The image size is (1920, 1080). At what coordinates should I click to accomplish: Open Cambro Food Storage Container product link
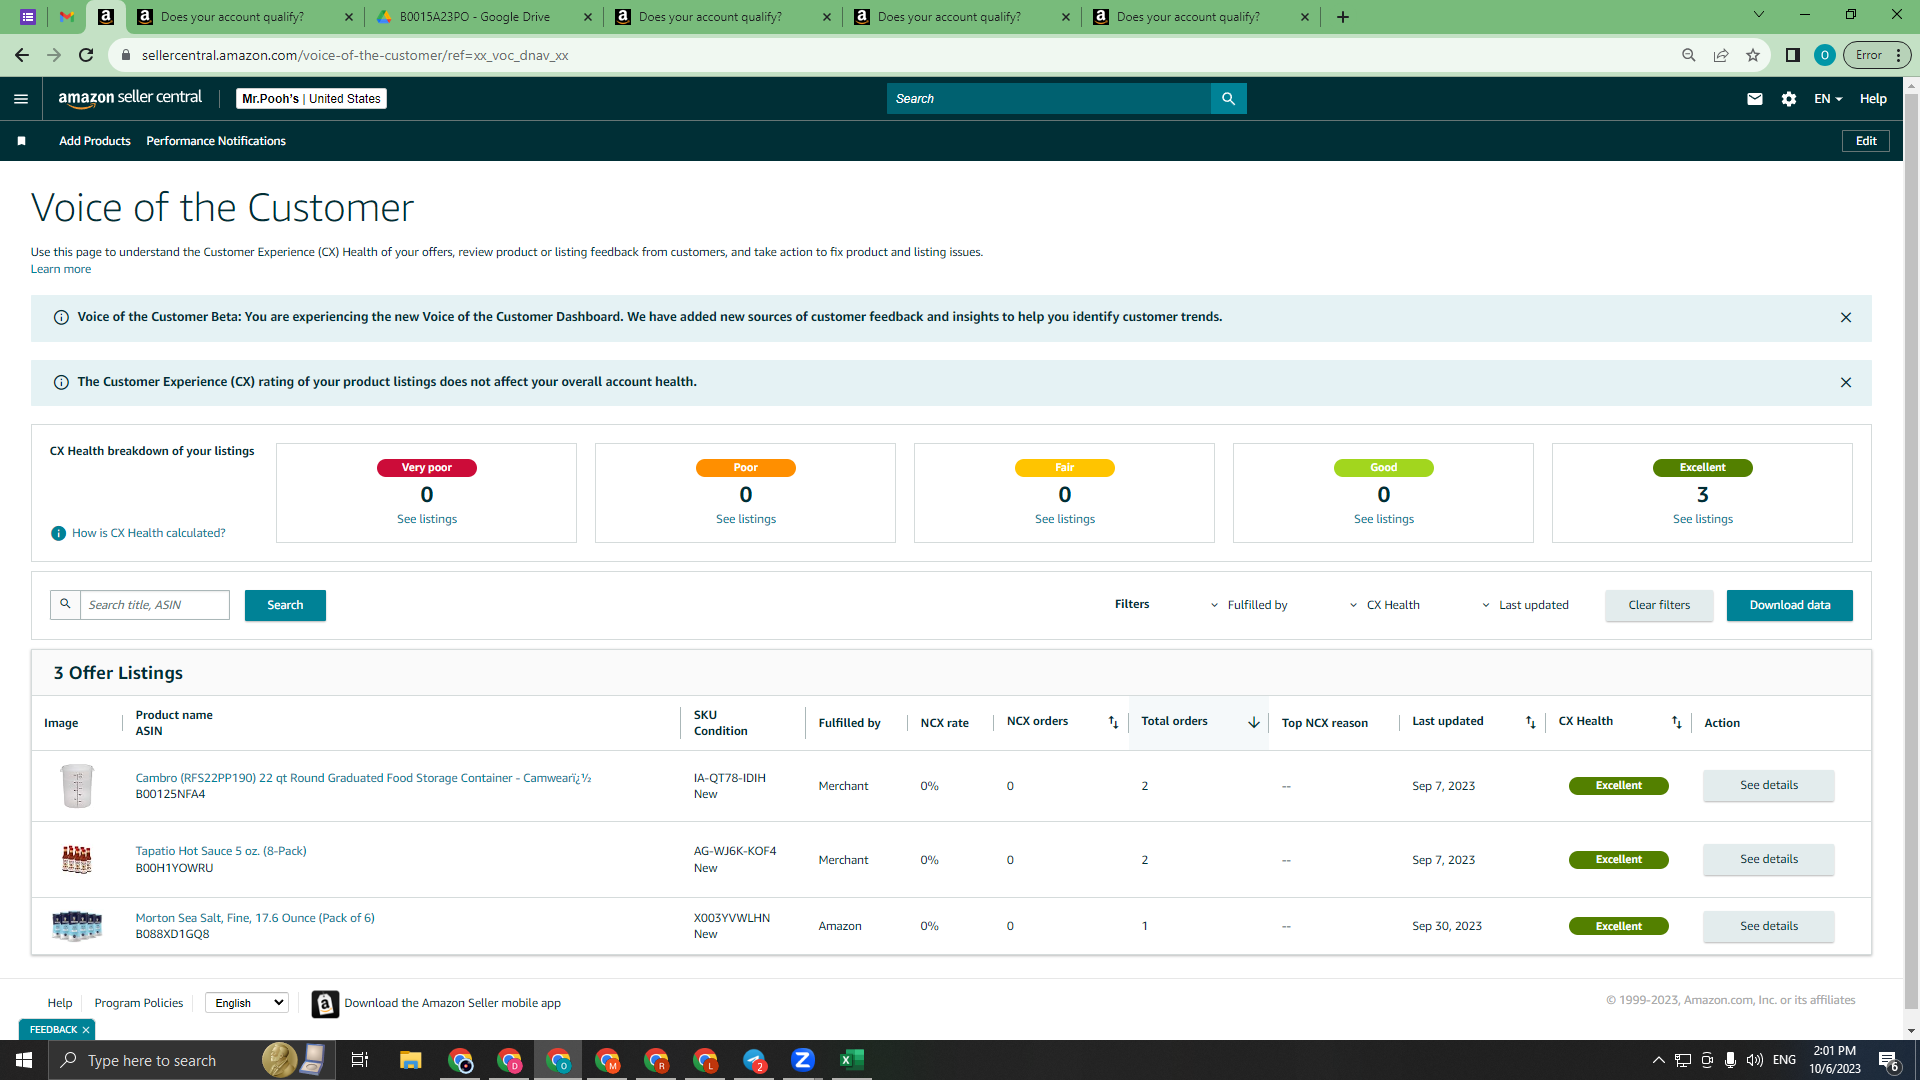point(363,779)
